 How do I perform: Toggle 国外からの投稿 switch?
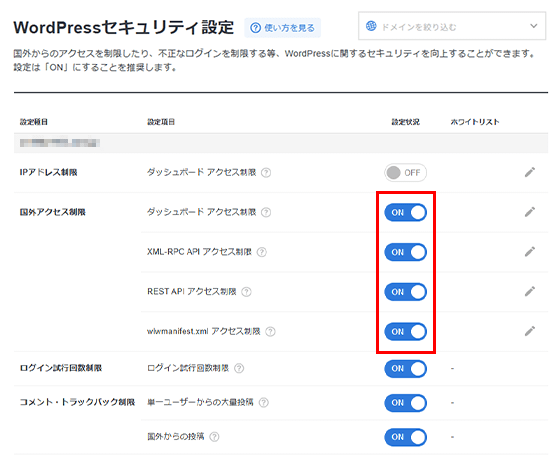(x=405, y=437)
